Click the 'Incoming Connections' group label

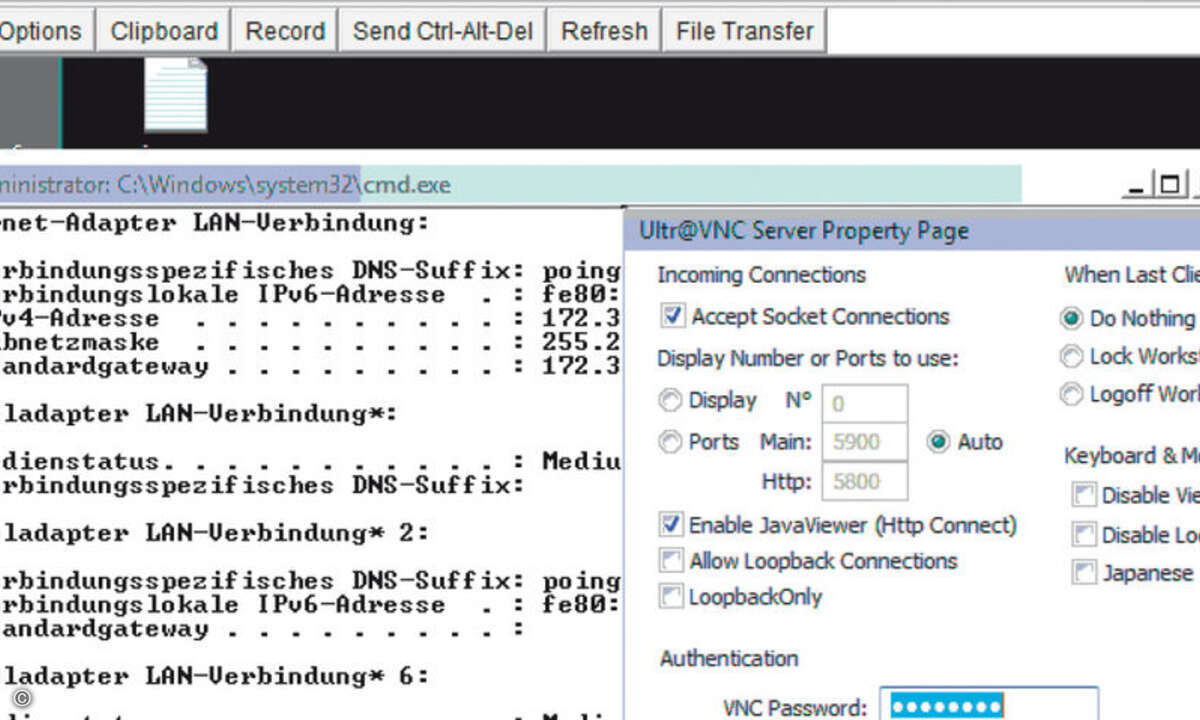[761, 275]
